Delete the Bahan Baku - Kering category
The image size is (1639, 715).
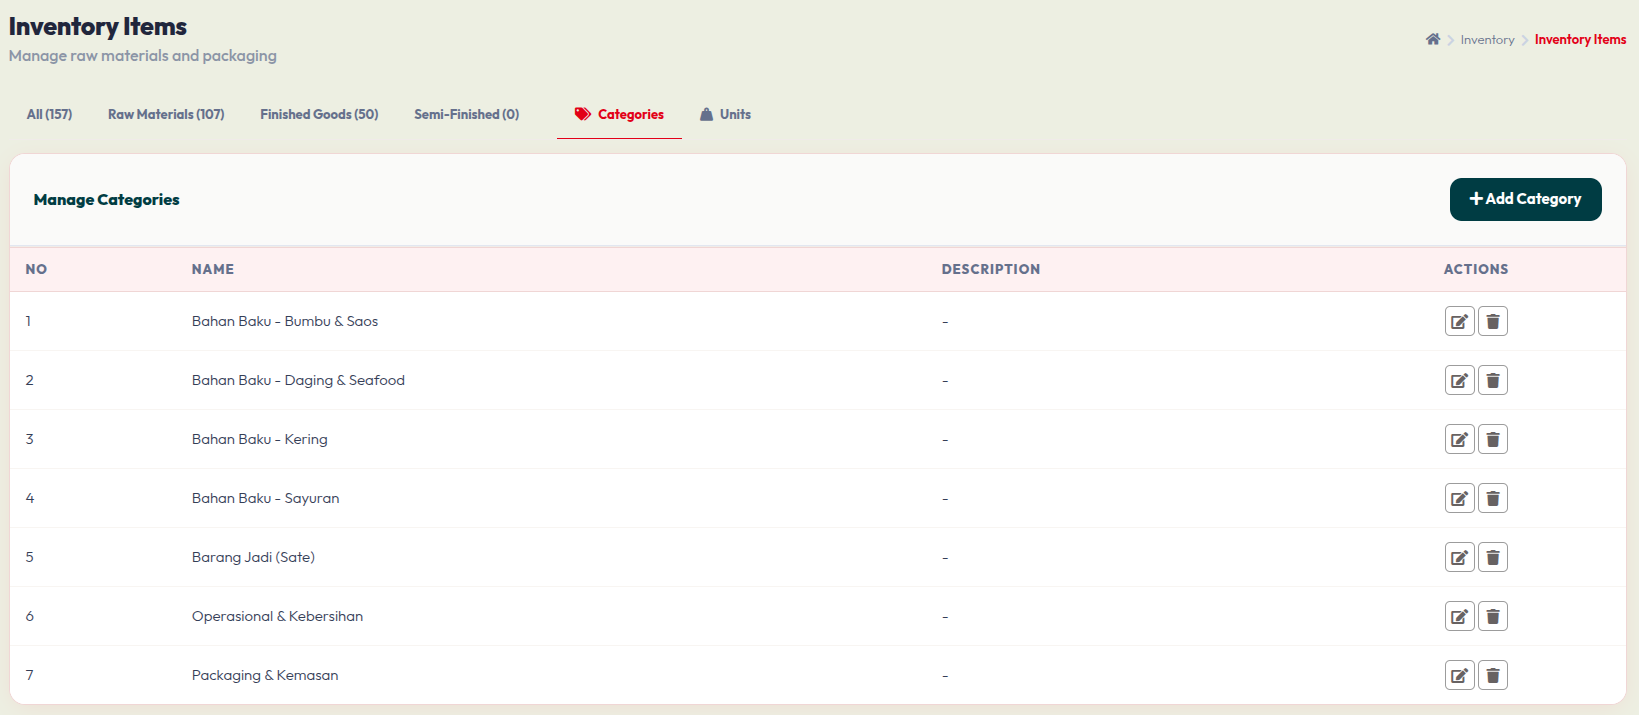1492,439
